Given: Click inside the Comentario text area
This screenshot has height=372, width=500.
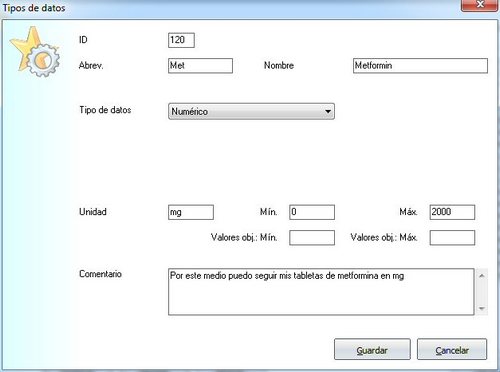Looking at the screenshot, I should 321,292.
